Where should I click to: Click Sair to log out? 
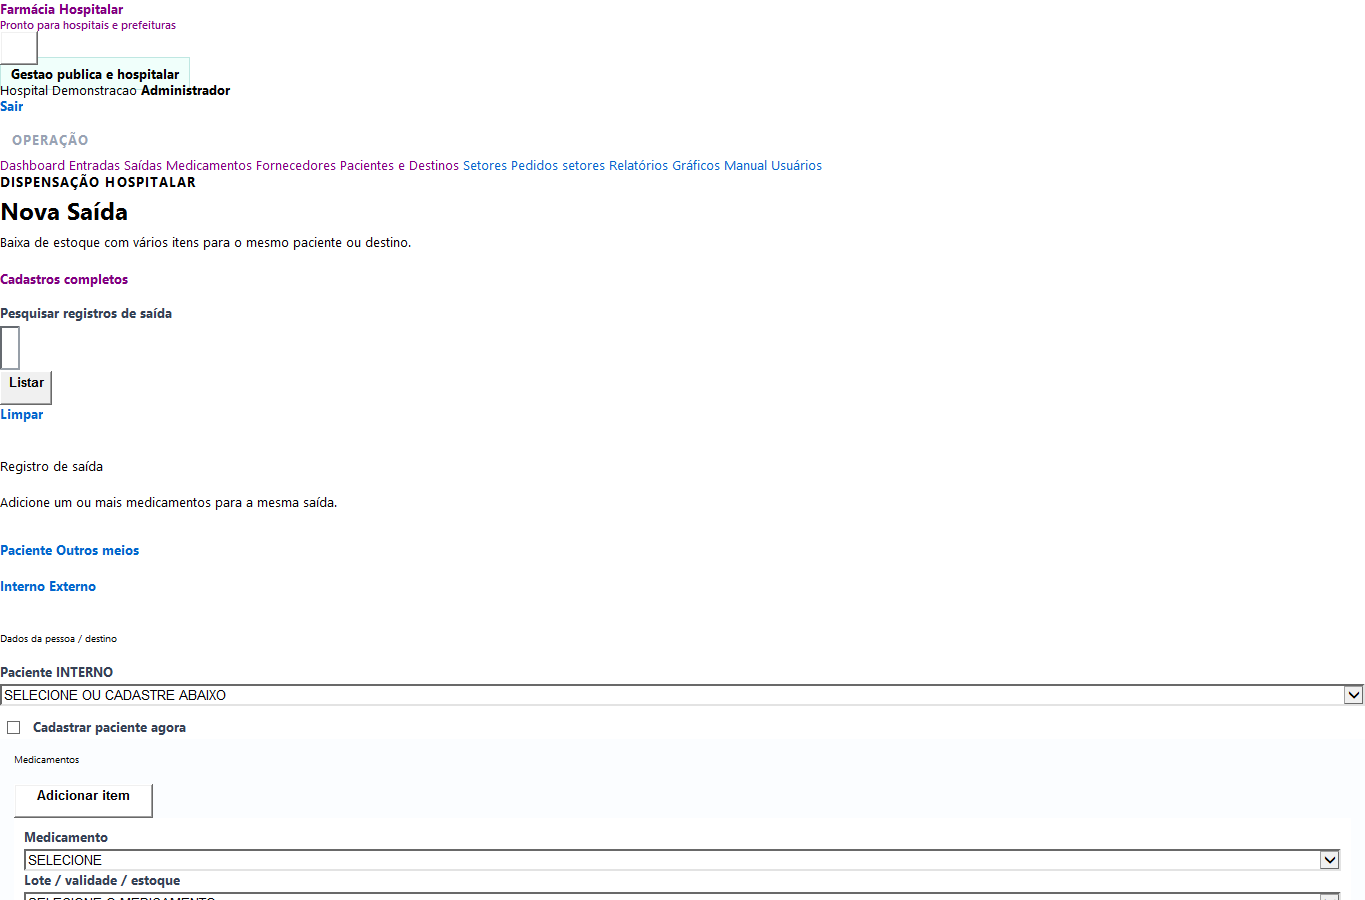click(12, 107)
